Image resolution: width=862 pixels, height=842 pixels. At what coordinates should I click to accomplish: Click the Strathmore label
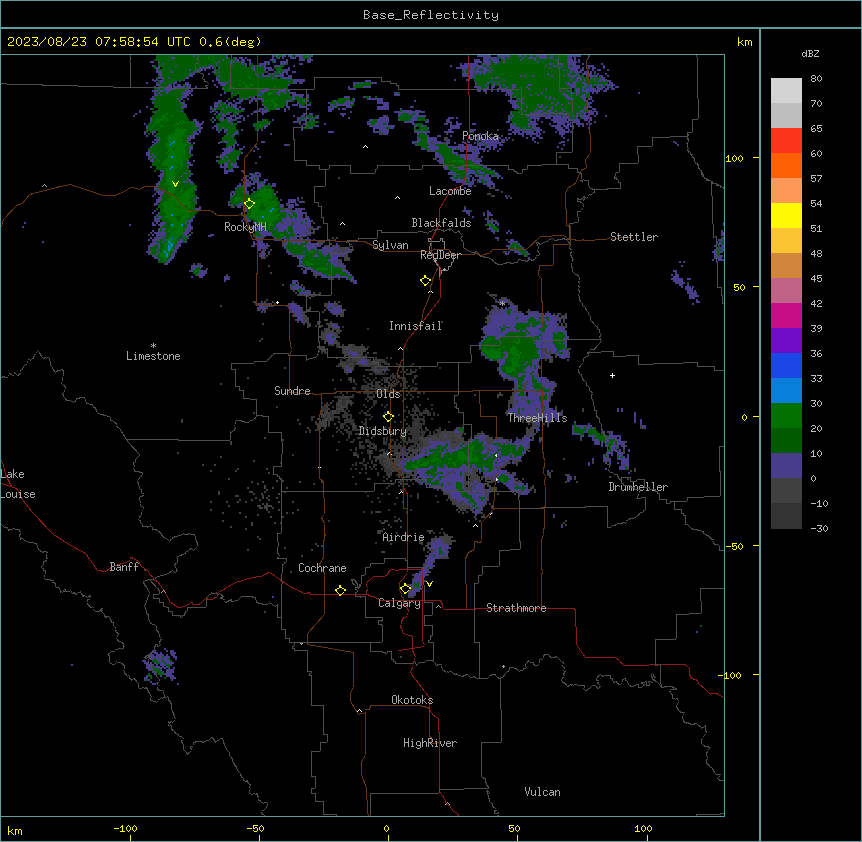tap(516, 608)
